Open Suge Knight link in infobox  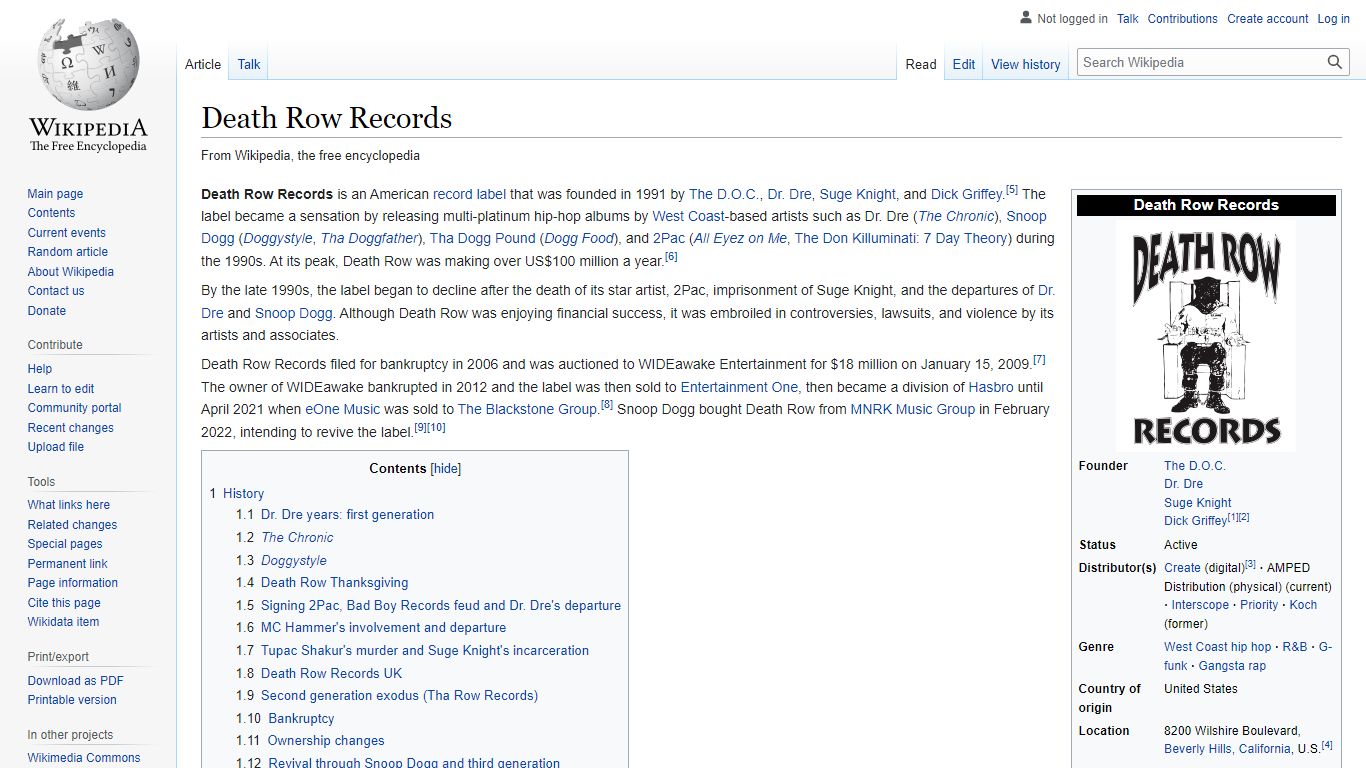(1197, 503)
